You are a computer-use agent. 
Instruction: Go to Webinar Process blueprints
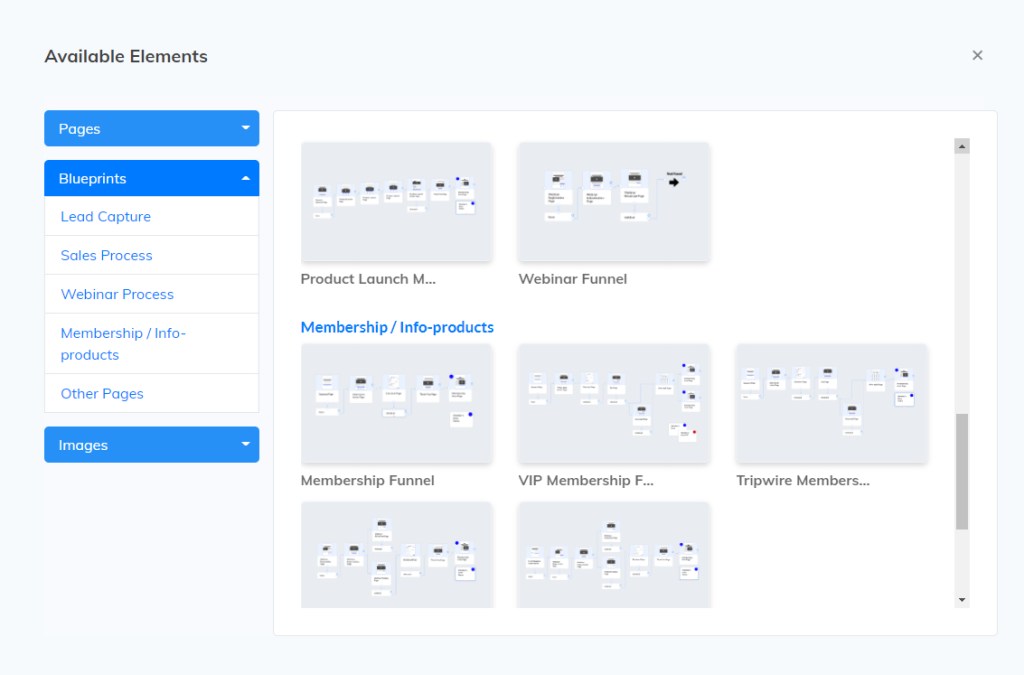117,294
